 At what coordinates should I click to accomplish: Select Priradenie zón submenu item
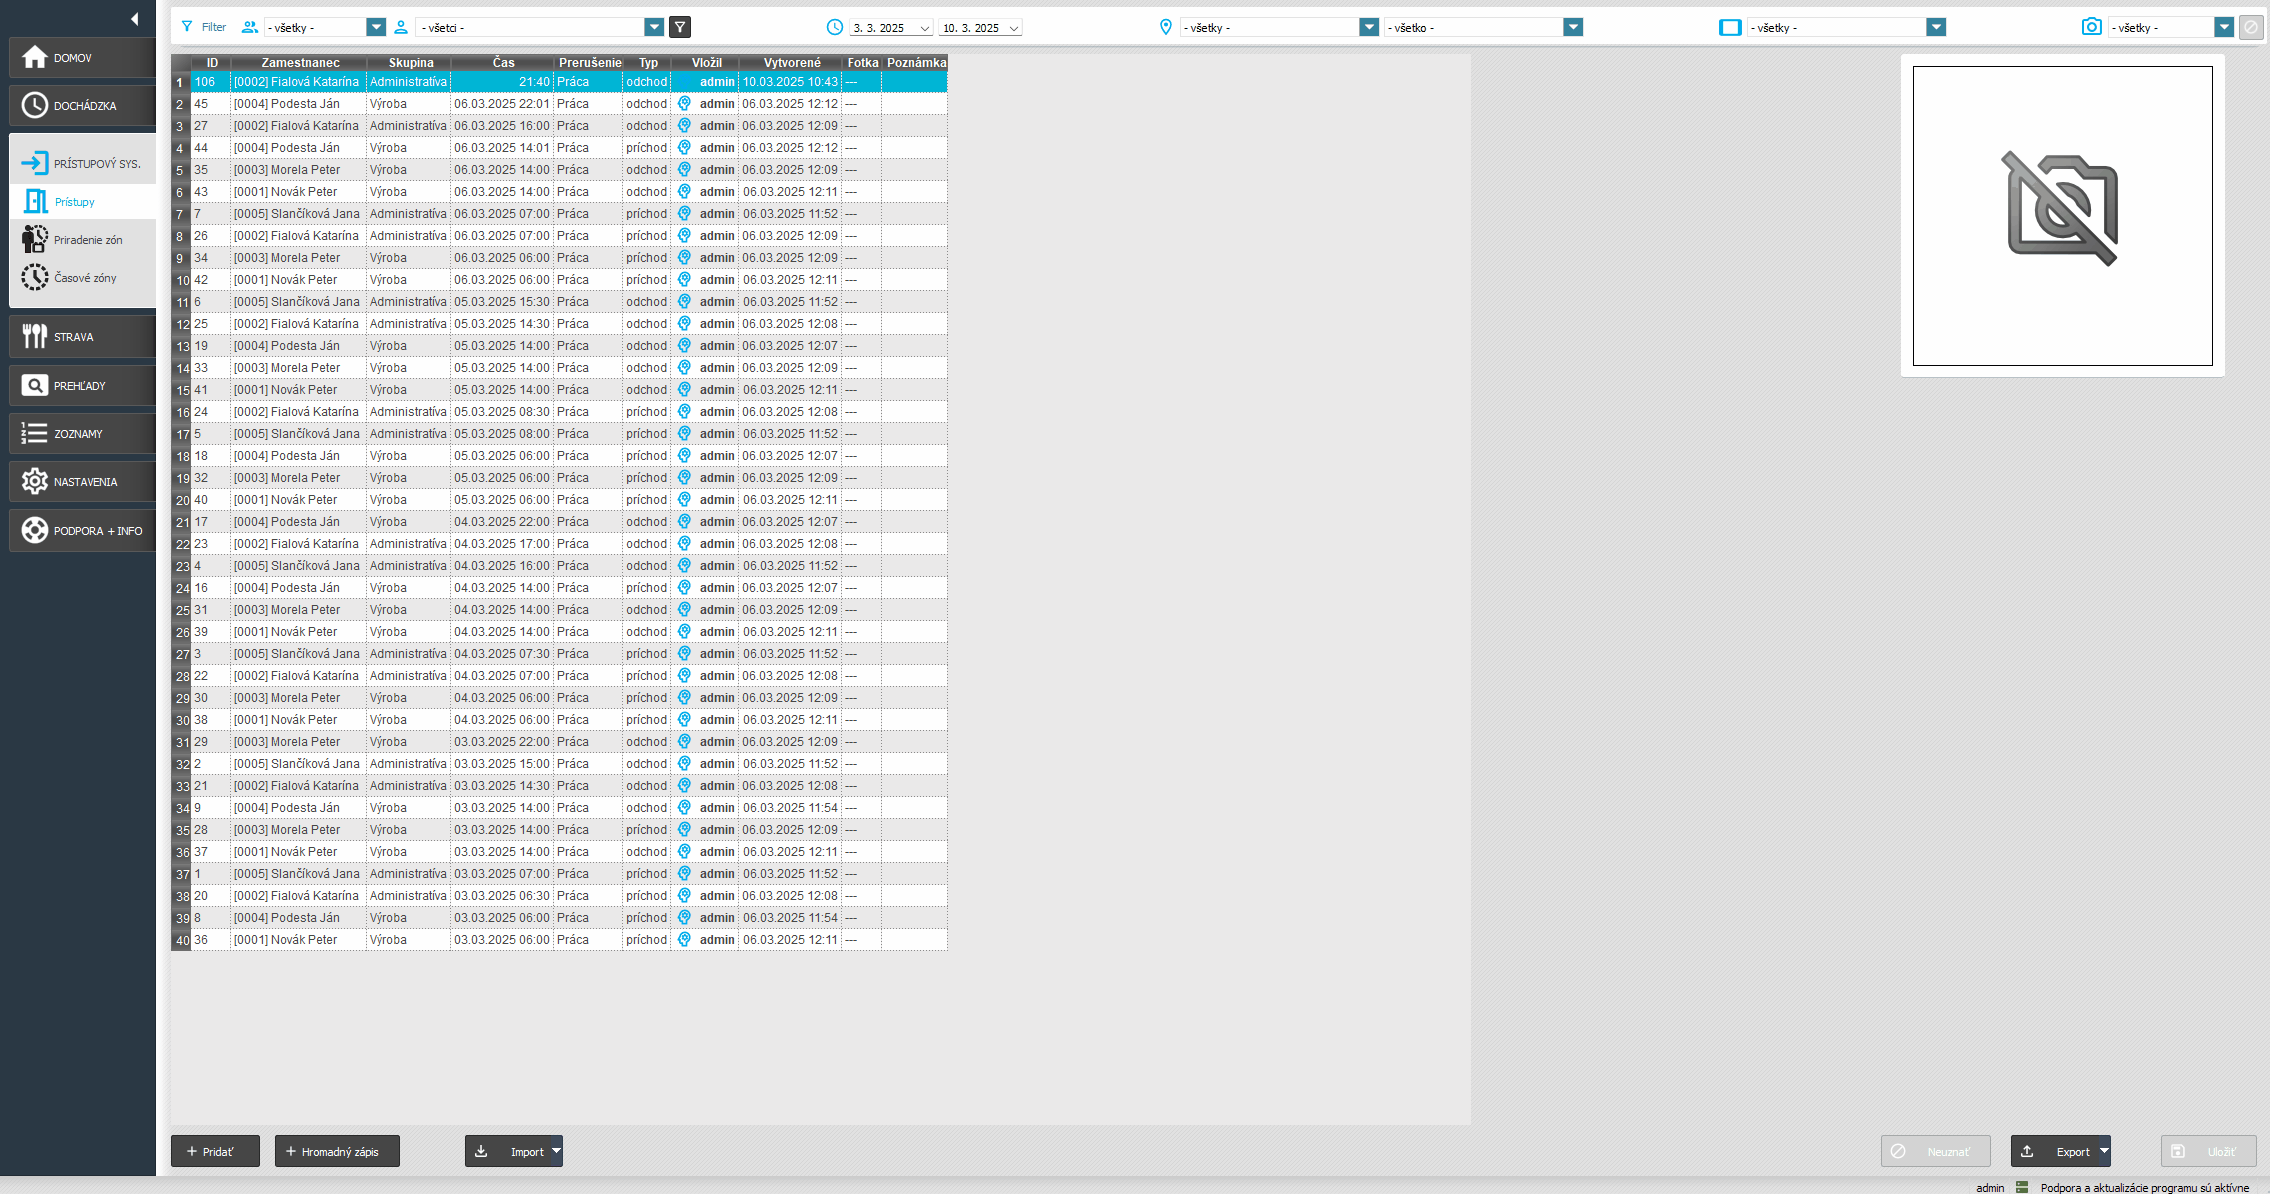click(x=88, y=240)
